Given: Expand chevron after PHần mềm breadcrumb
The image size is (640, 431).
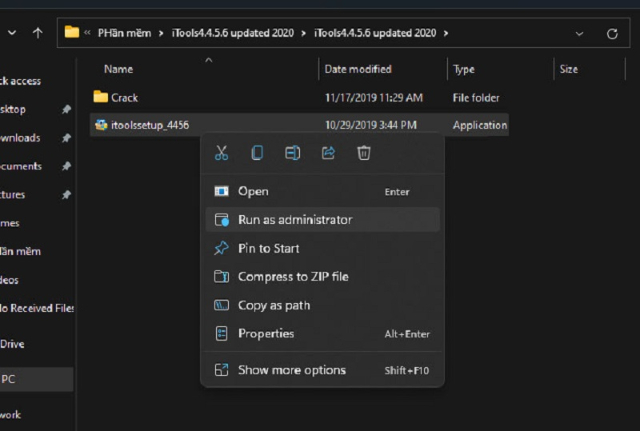Looking at the screenshot, I should click(x=161, y=33).
